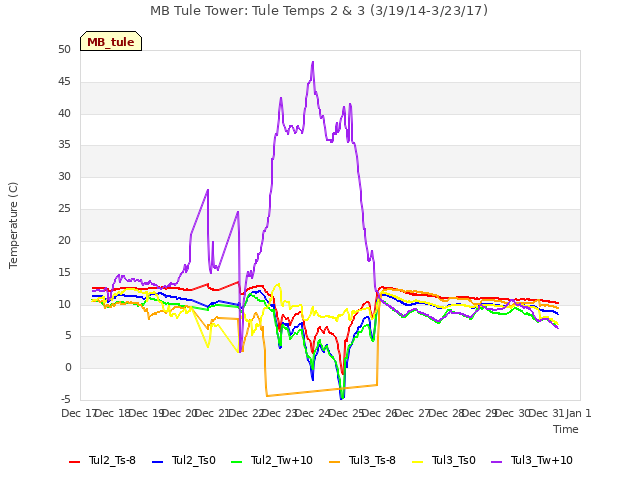Click the Temperature (C) axis label
Screen dimensions: 640x480
coord(13,225)
